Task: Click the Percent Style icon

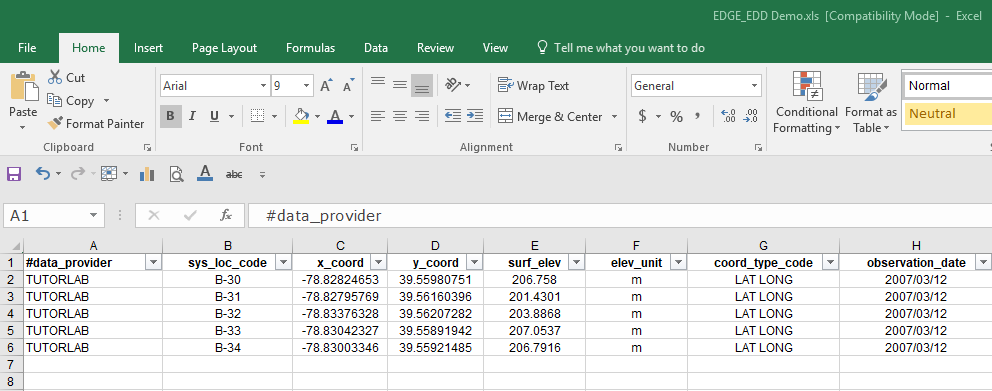Action: (676, 116)
